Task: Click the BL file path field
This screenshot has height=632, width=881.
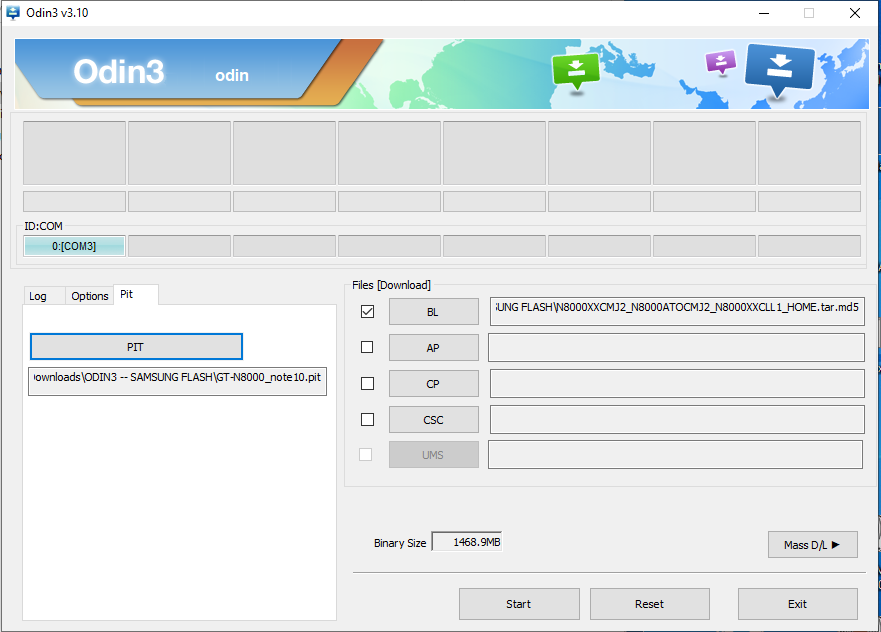Action: (x=677, y=312)
